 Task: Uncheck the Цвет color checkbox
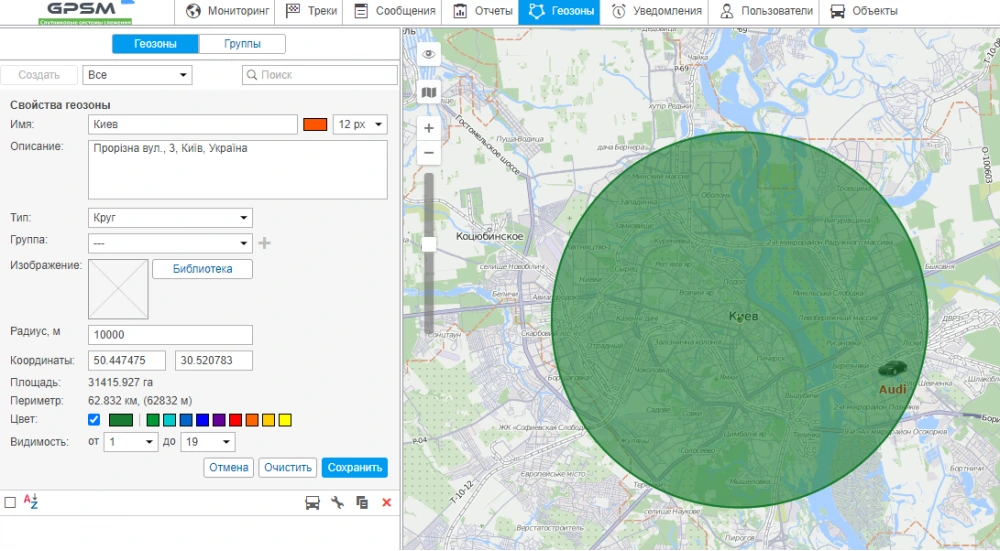point(94,420)
